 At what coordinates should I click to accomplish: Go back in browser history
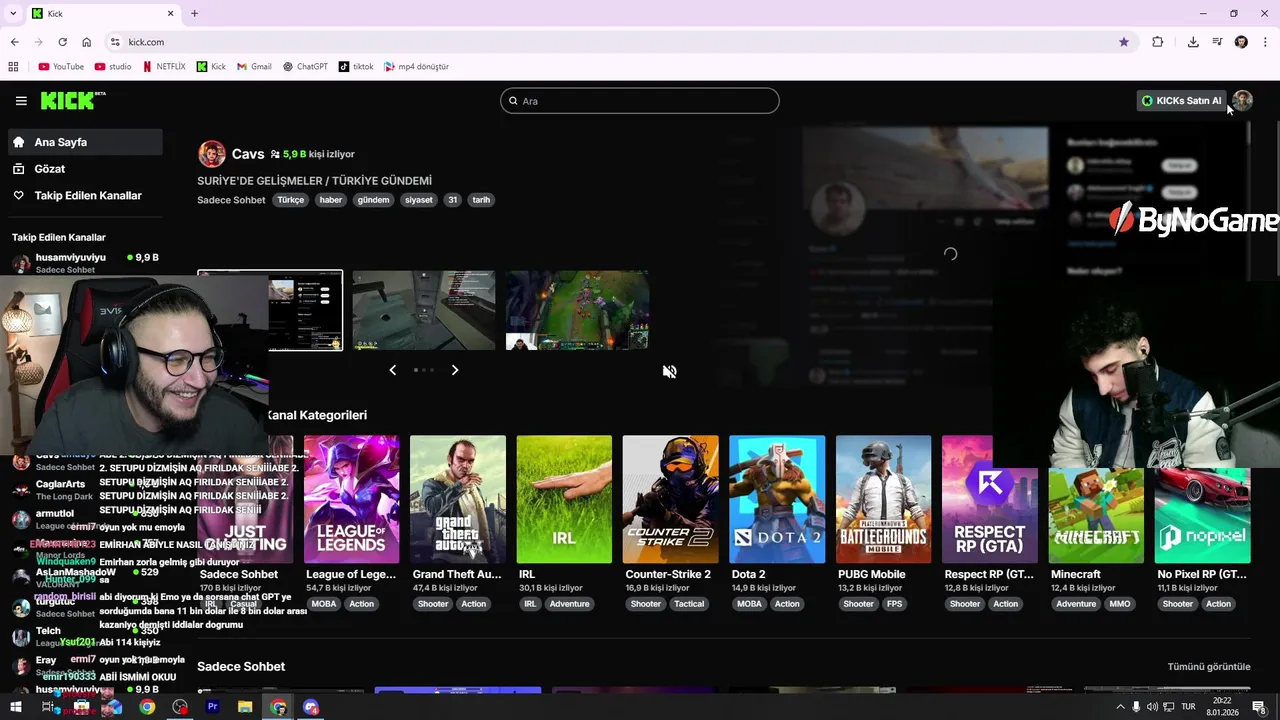(x=14, y=42)
